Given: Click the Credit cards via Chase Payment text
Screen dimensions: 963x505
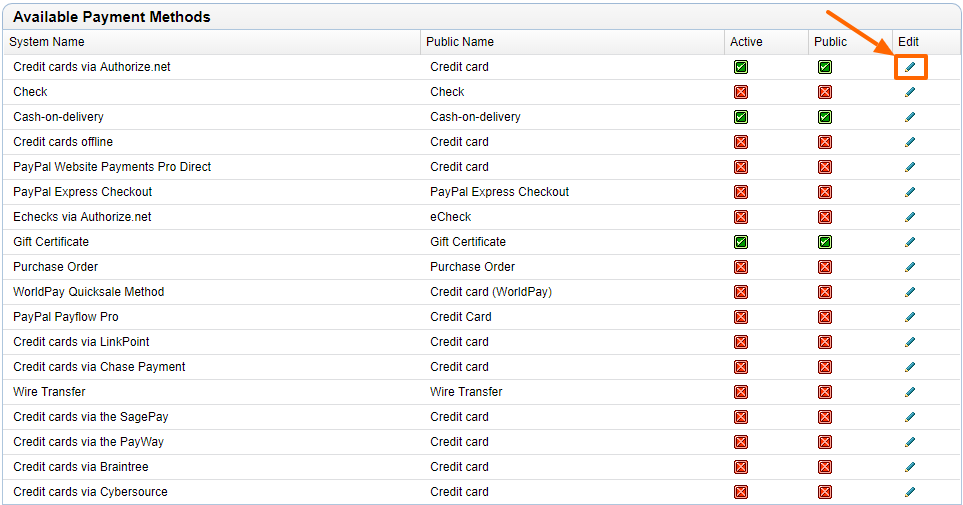Looking at the screenshot, I should tap(99, 367).
